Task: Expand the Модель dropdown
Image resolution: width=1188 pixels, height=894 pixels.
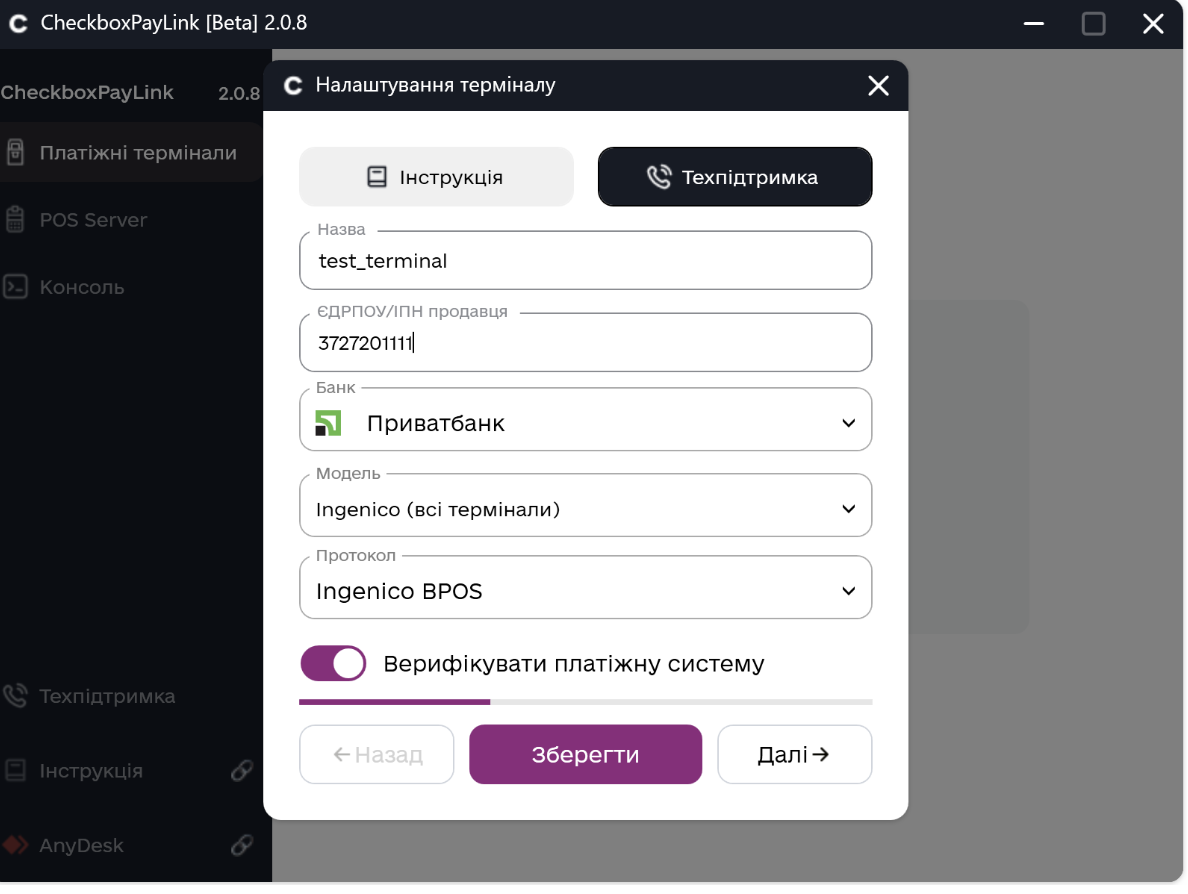Action: click(848, 509)
